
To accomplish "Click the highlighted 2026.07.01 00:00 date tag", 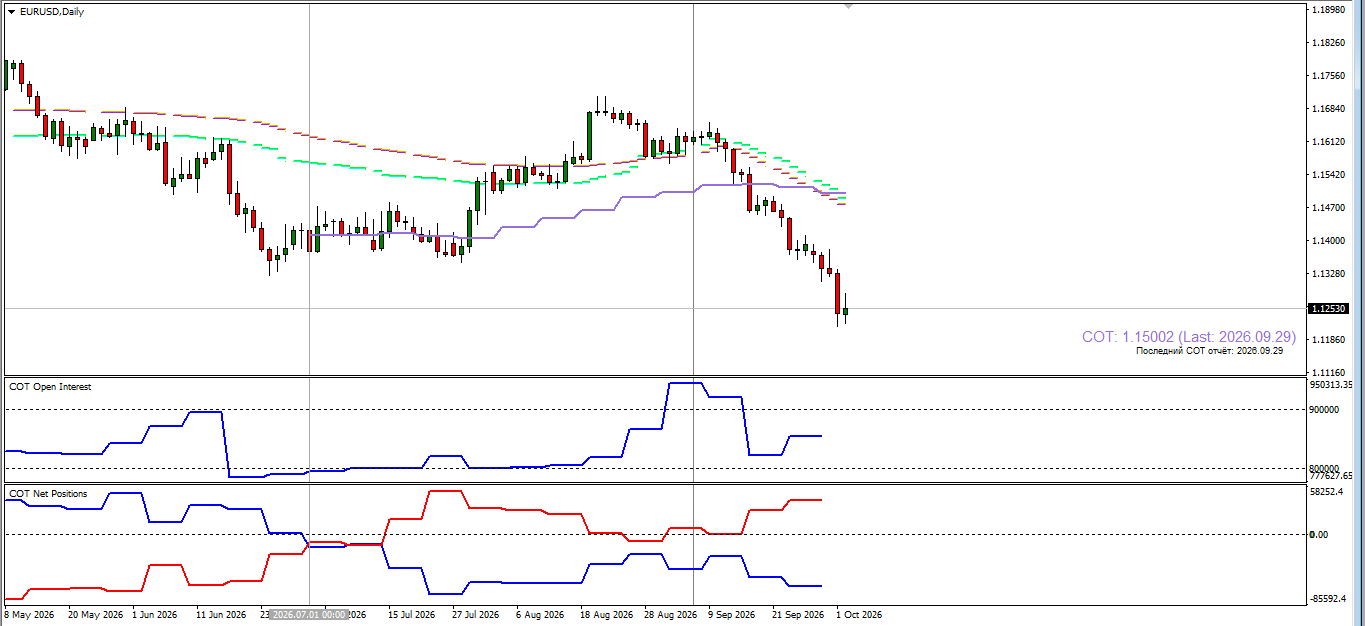I will click(x=309, y=615).
